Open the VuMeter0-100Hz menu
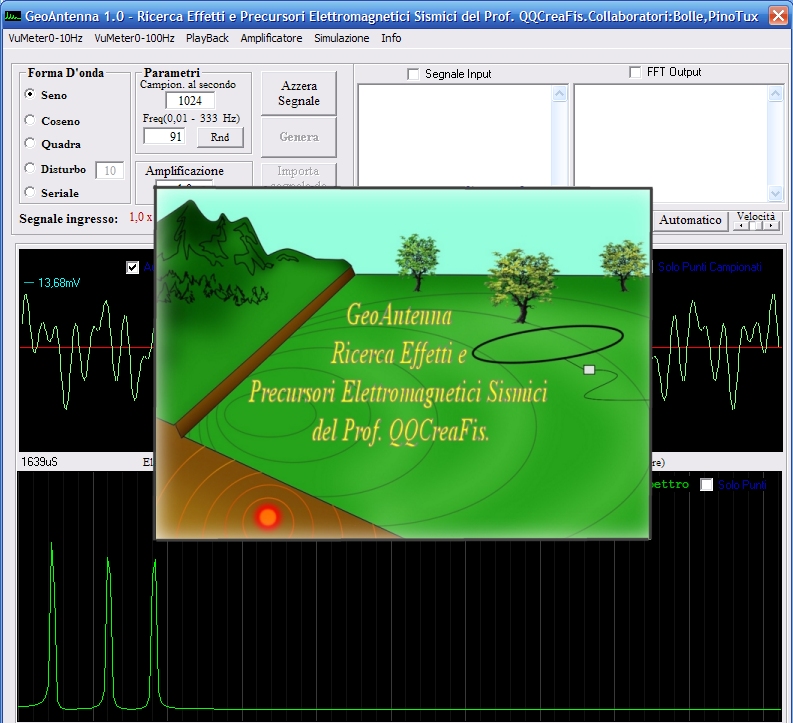Image resolution: width=793 pixels, height=723 pixels. click(x=134, y=38)
